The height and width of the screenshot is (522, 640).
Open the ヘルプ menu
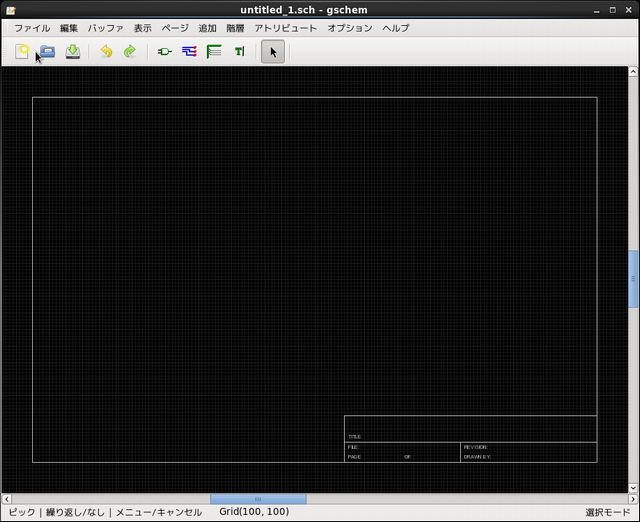click(396, 28)
